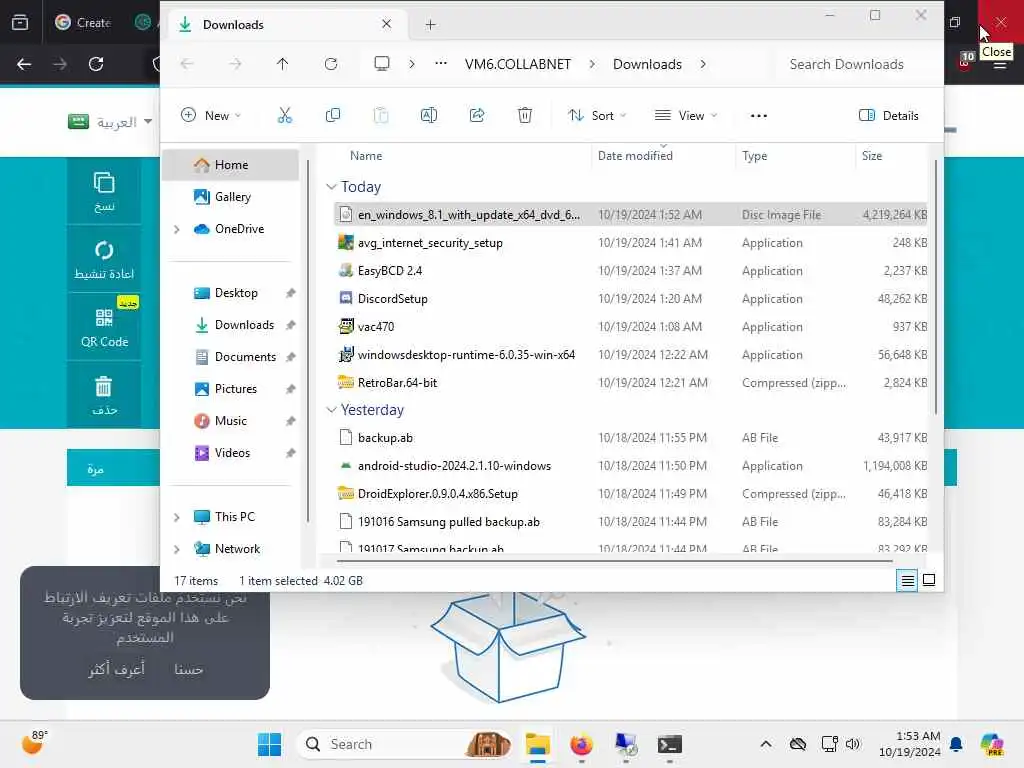Open File Explorer from the taskbar

(538, 744)
